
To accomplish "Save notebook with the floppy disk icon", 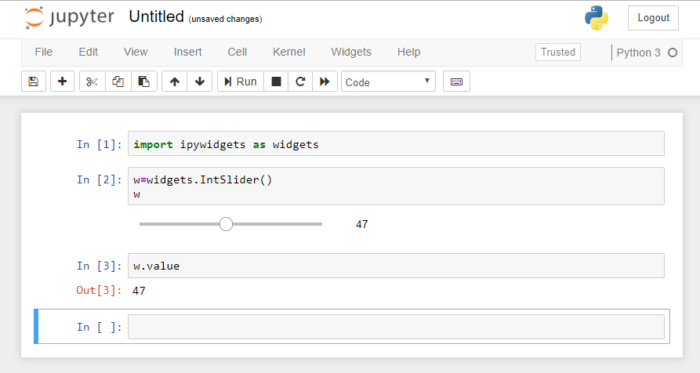I will [33, 82].
